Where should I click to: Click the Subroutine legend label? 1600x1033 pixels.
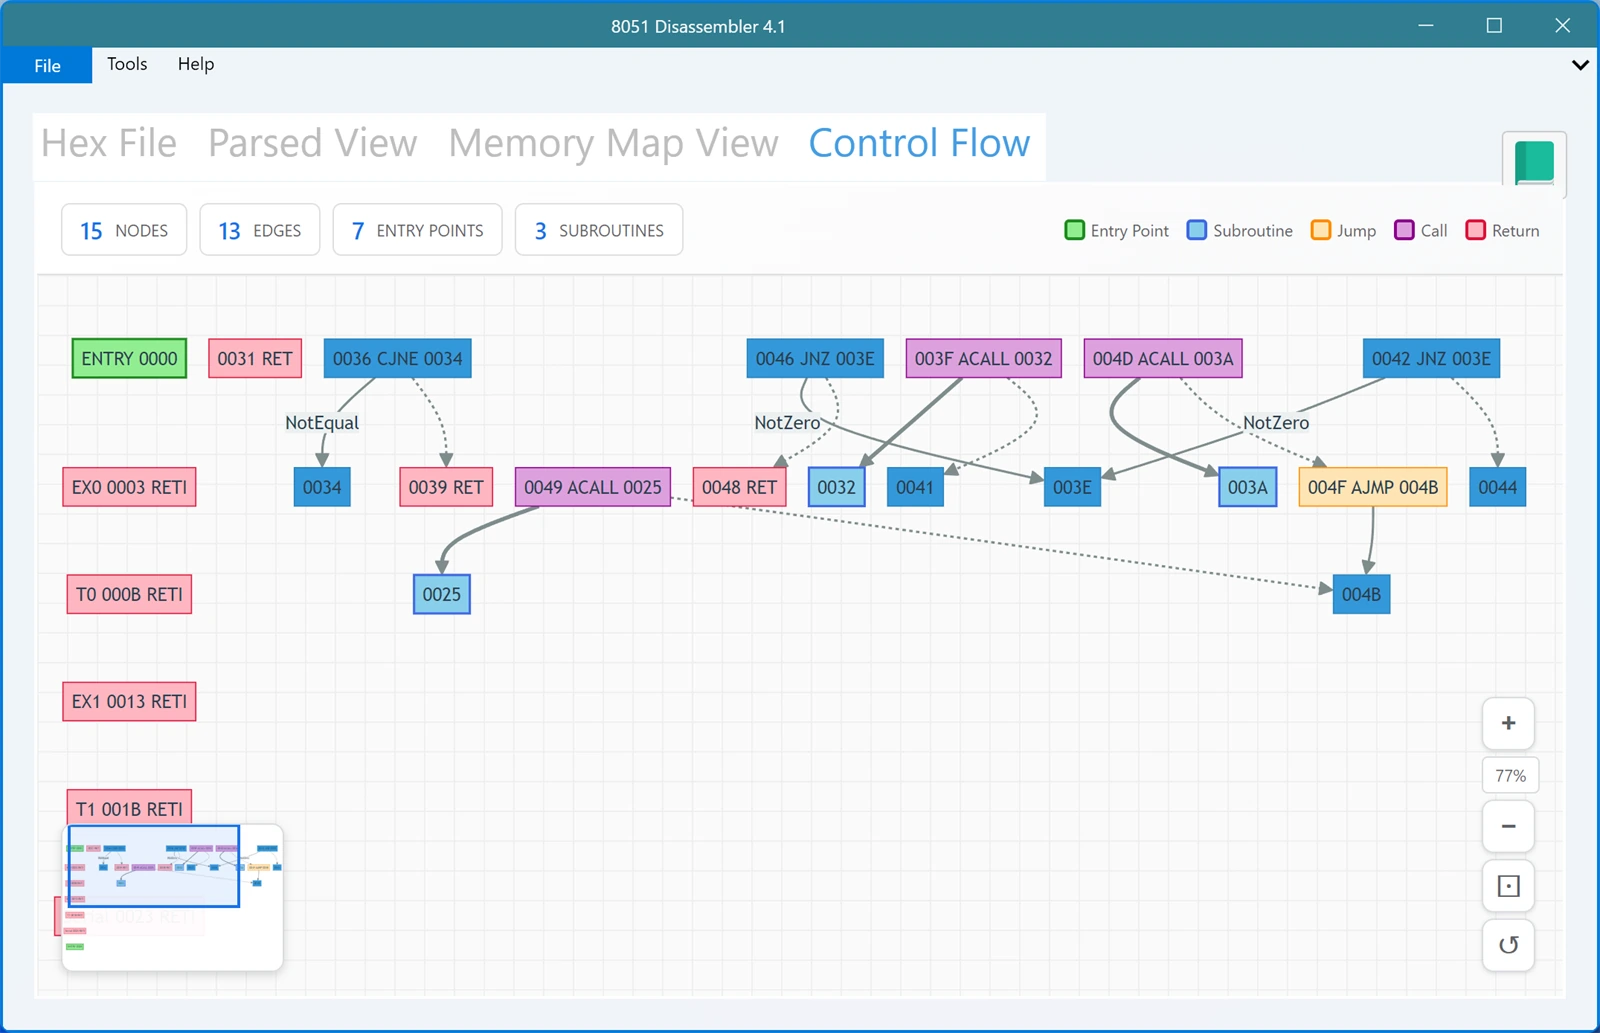[x=1253, y=231]
